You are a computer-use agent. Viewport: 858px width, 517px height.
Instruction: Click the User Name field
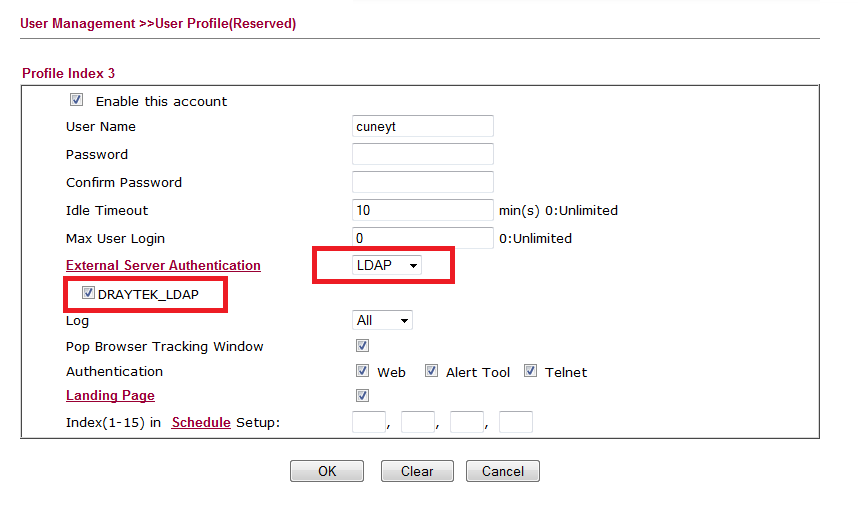(x=423, y=126)
